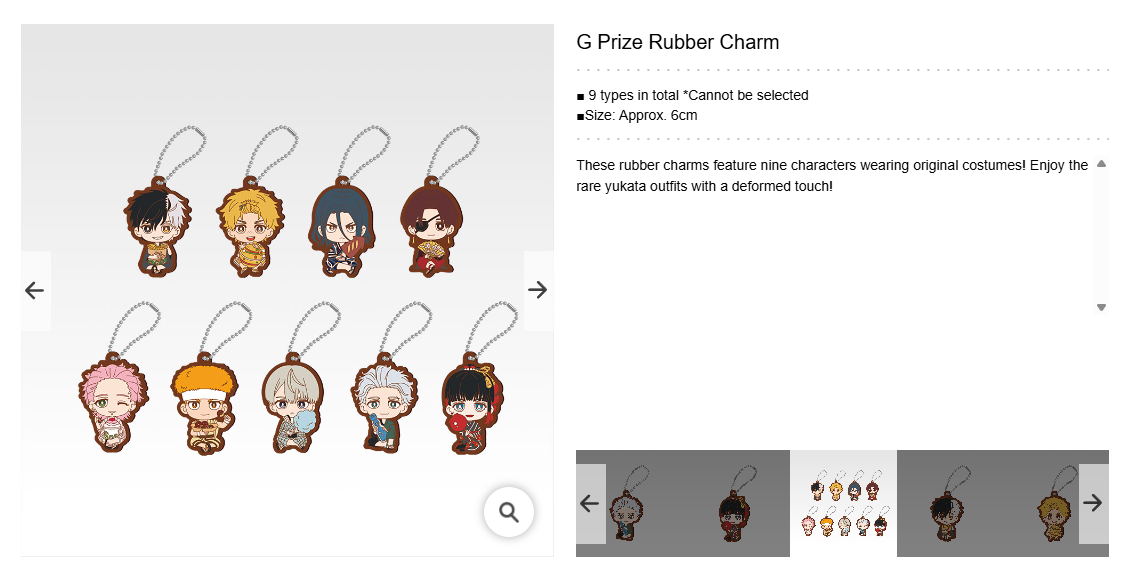The height and width of the screenshot is (573, 1127).
Task: Open the magnifier zoom button on product image
Action: pos(509,512)
